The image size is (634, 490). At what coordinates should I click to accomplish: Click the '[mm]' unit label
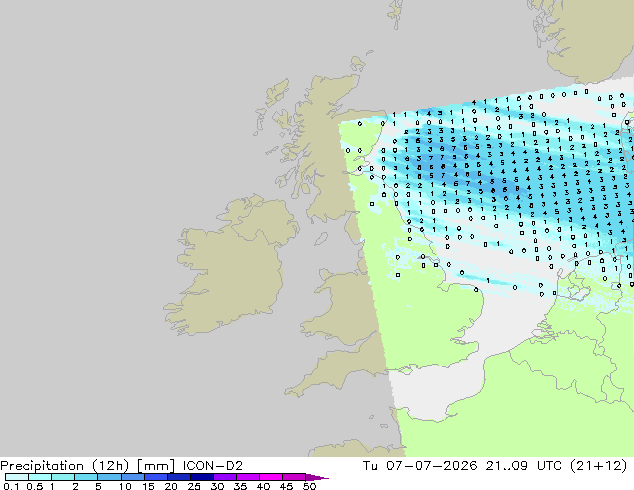[x=156, y=466]
